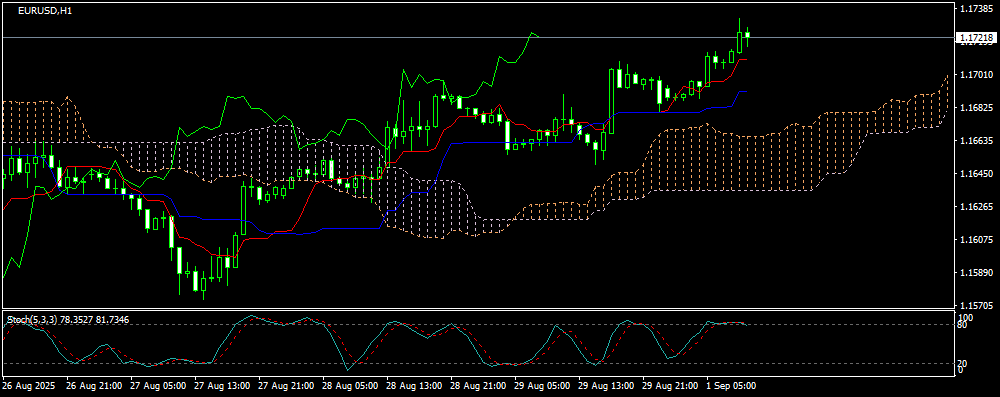
Task: Click the 26 Aug 21:00 time label
Action: (x=94, y=386)
